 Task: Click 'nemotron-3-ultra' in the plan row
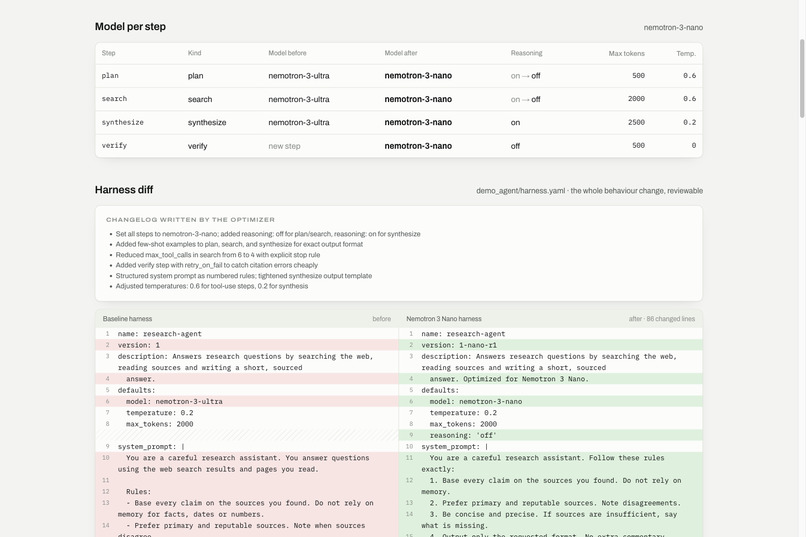(x=299, y=76)
